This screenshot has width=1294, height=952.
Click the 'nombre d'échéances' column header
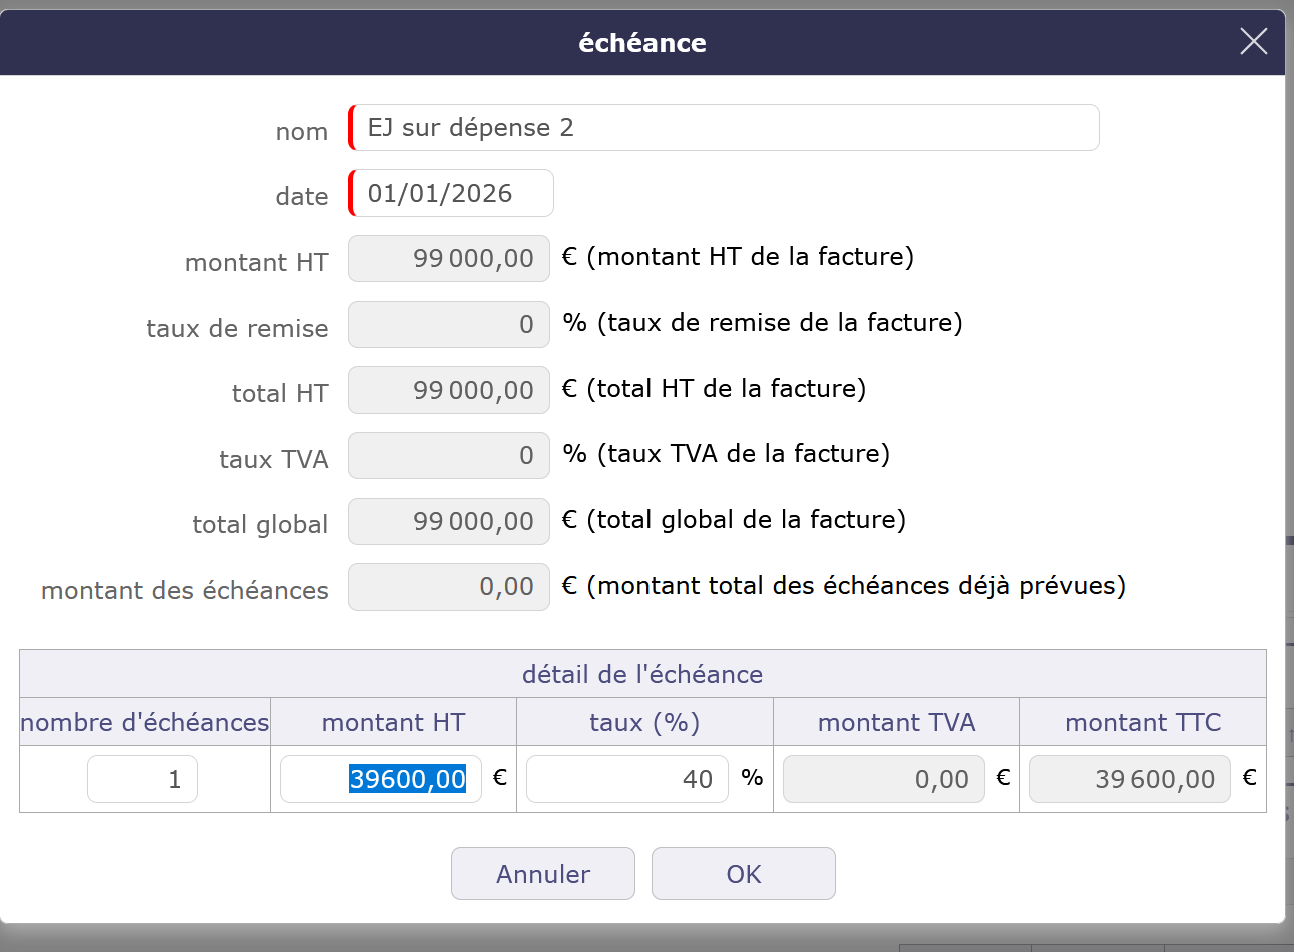tap(145, 722)
